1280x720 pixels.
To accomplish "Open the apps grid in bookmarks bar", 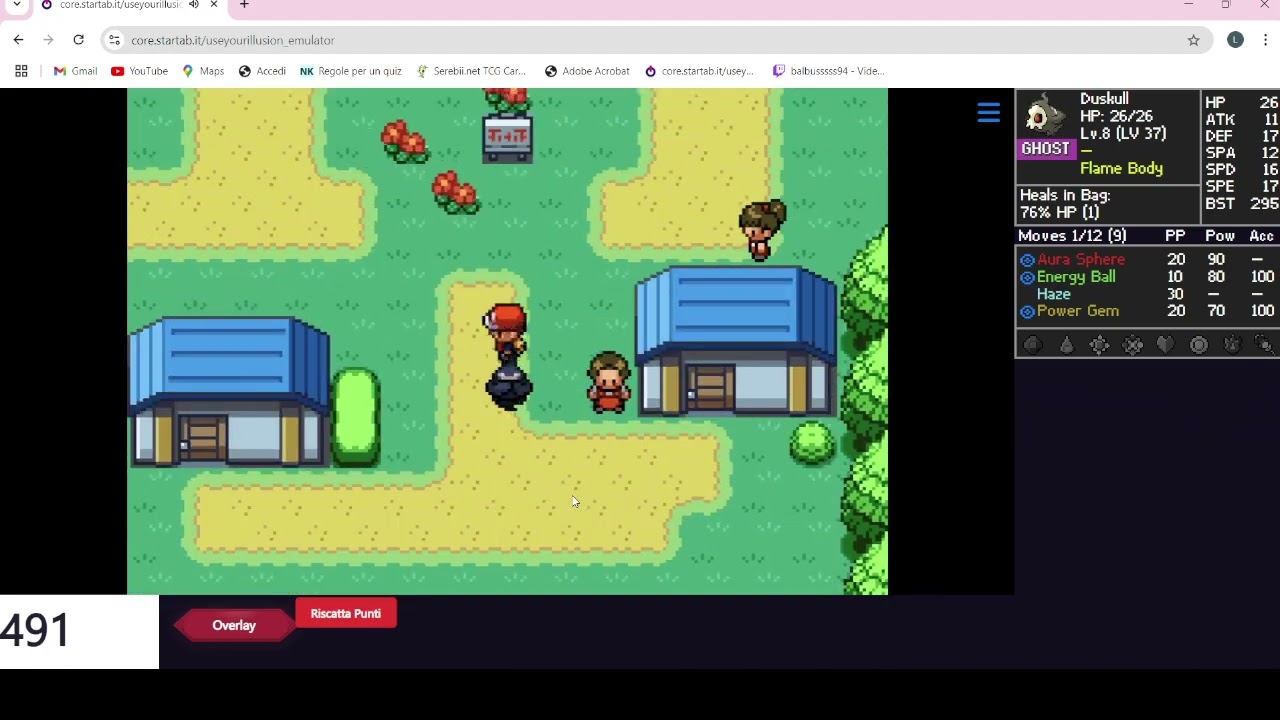I will (21, 71).
